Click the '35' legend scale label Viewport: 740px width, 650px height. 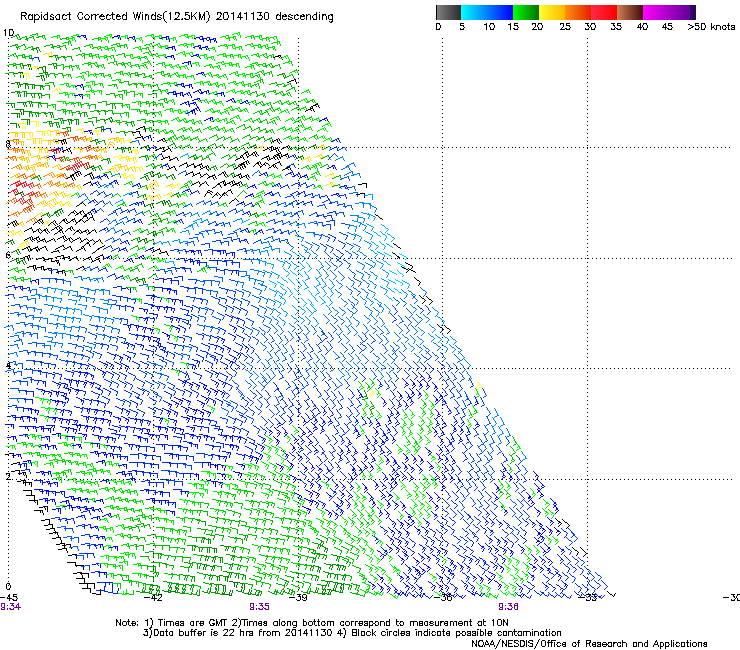[x=616, y=27]
